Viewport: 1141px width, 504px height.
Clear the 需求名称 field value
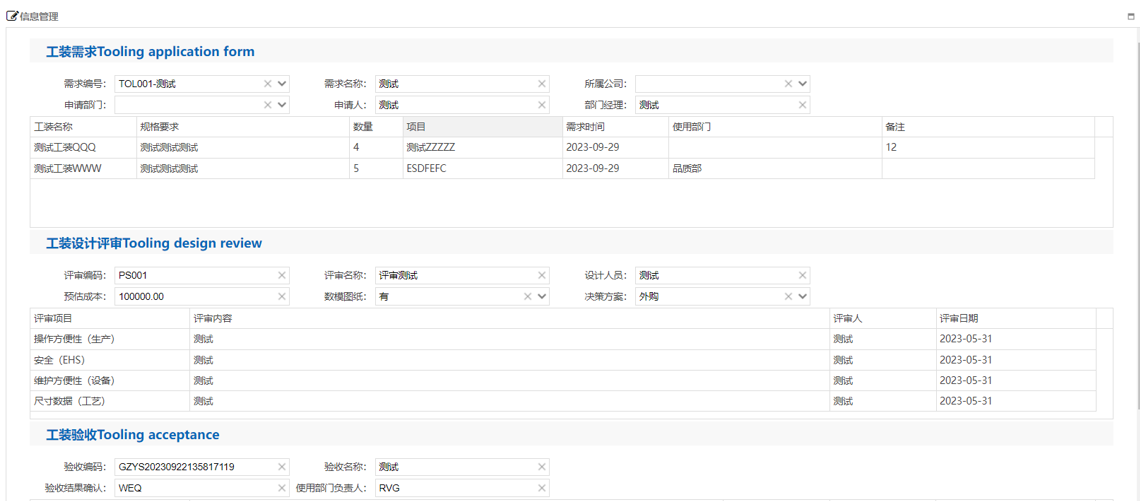(x=542, y=84)
